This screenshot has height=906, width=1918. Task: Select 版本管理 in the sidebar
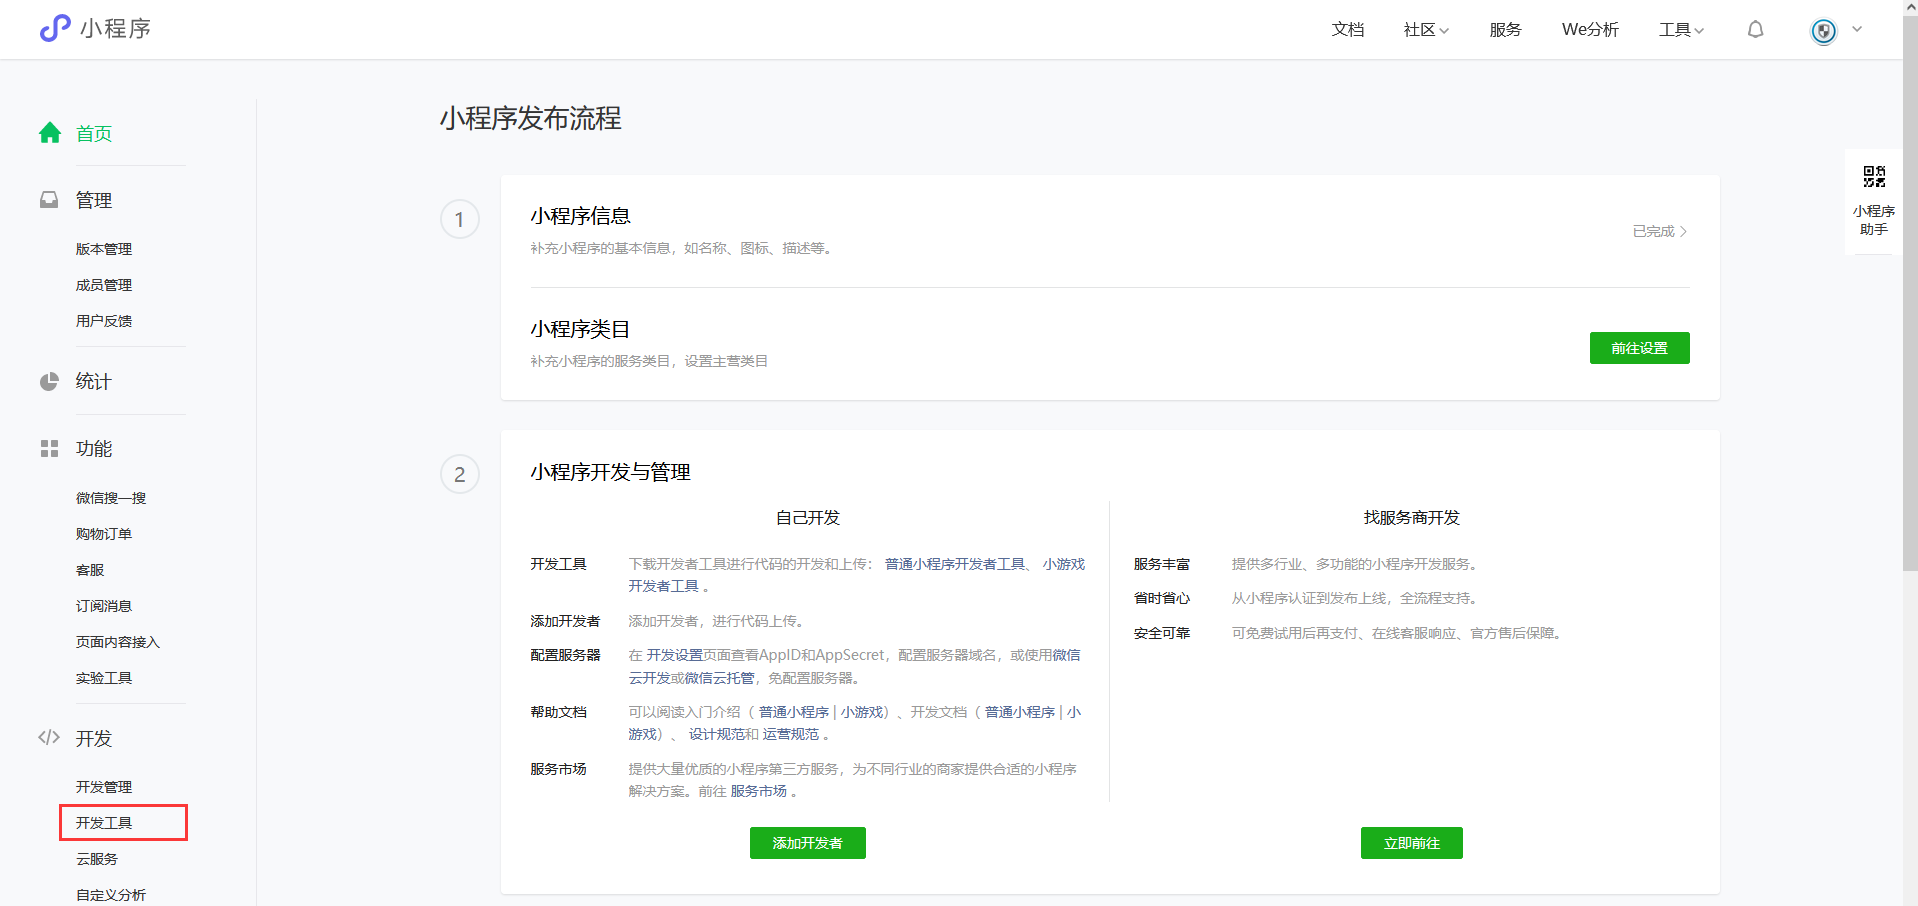click(x=104, y=249)
